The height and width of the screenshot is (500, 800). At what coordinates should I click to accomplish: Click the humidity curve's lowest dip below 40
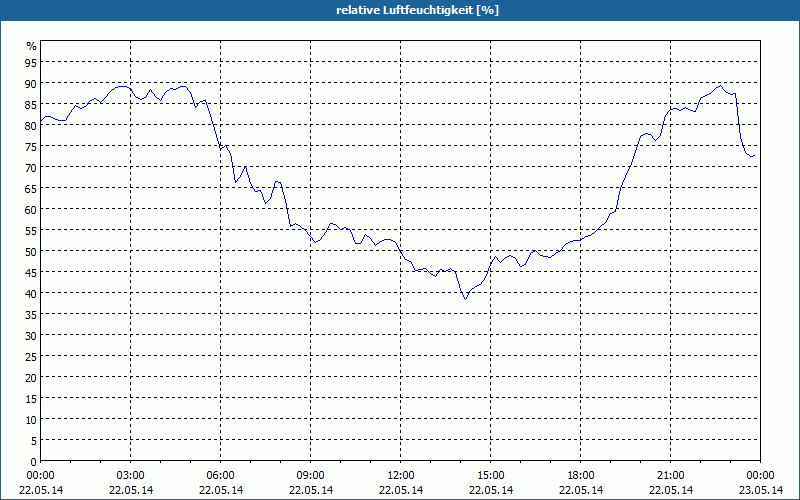(465, 298)
